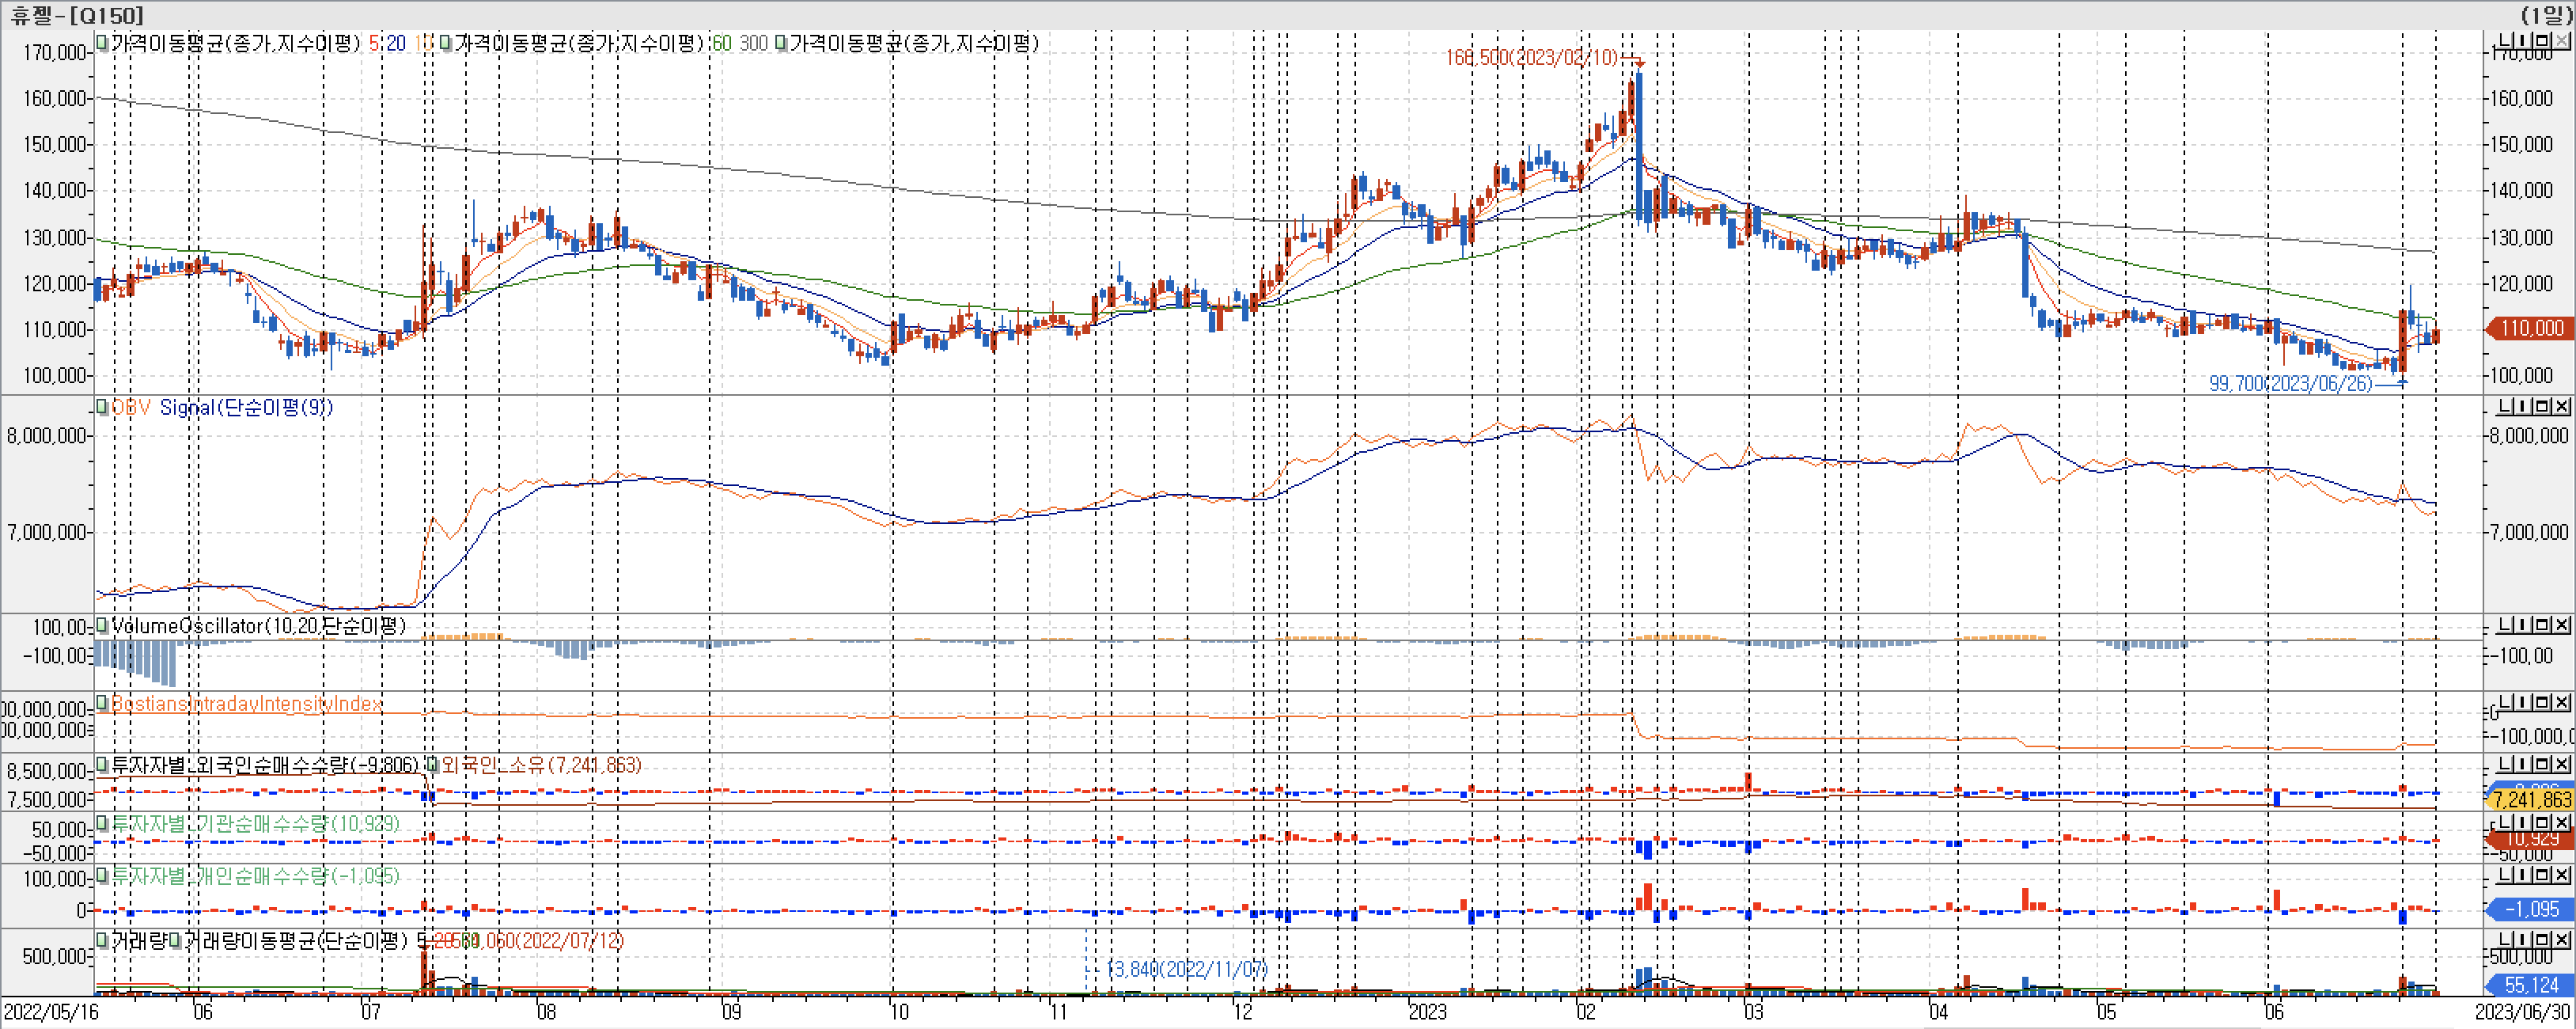Click the Signal(단순이평(9)) label text

point(246,407)
